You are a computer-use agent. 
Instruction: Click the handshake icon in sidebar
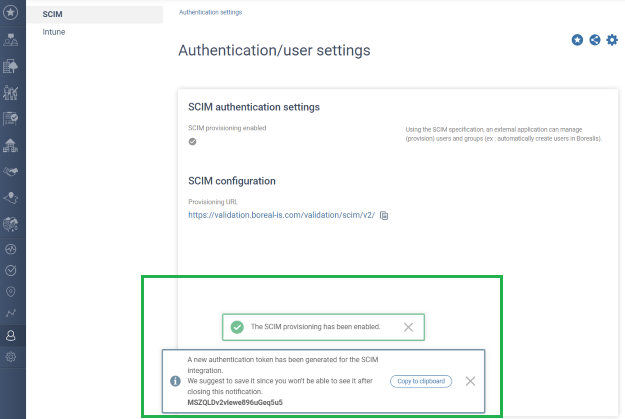click(x=12, y=171)
